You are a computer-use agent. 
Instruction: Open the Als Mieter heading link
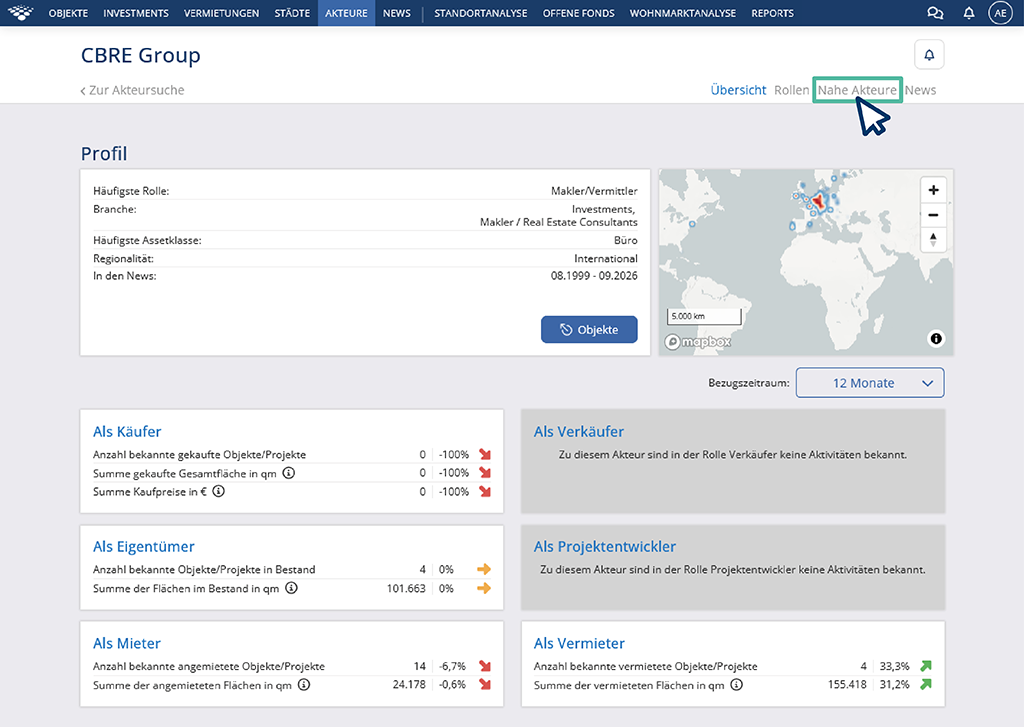tap(127, 643)
